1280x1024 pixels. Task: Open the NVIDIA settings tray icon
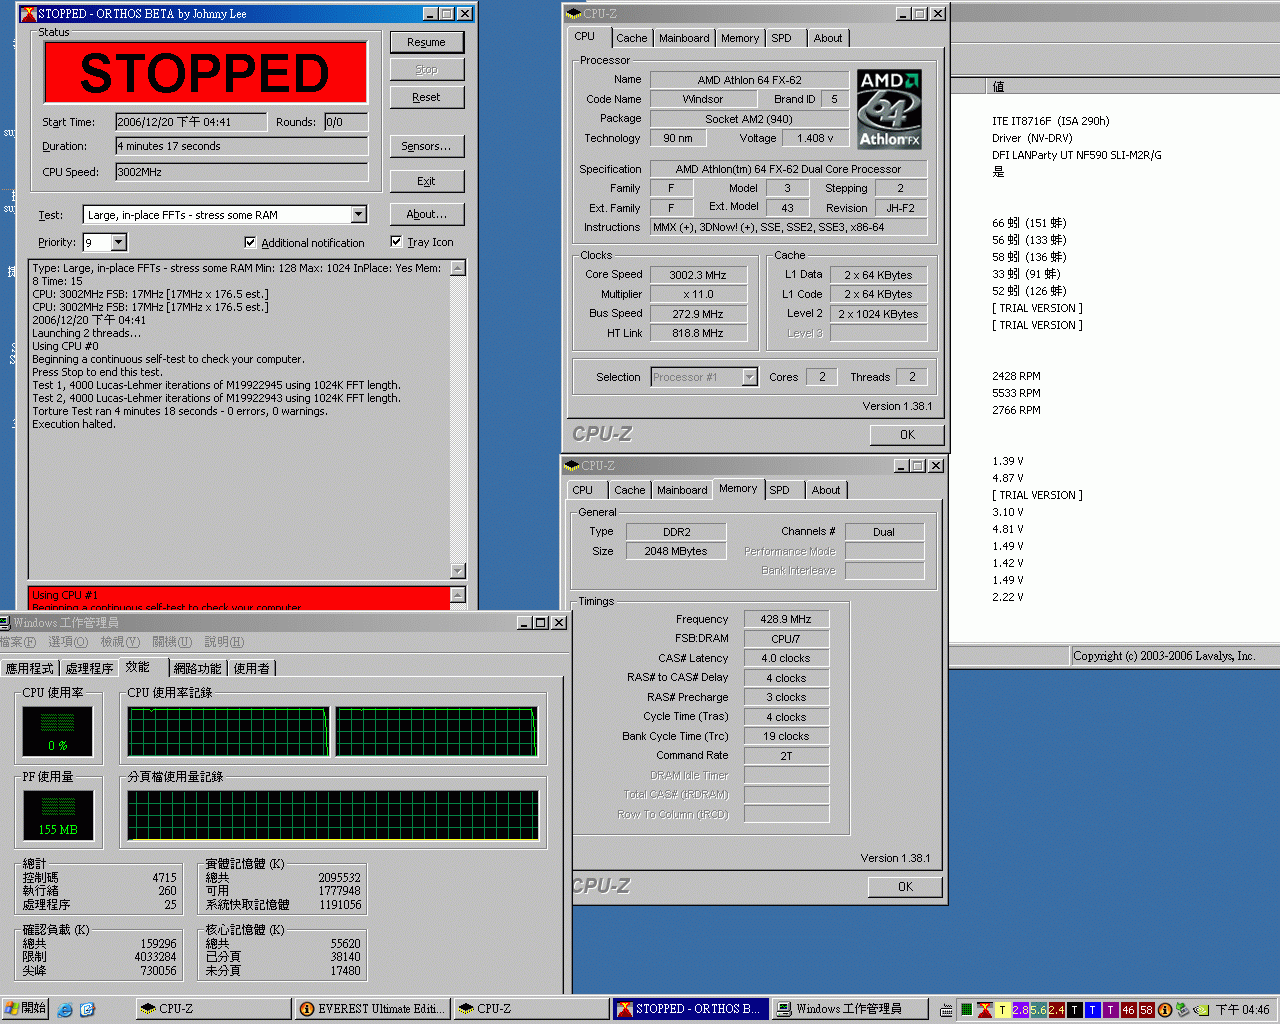(1201, 1010)
